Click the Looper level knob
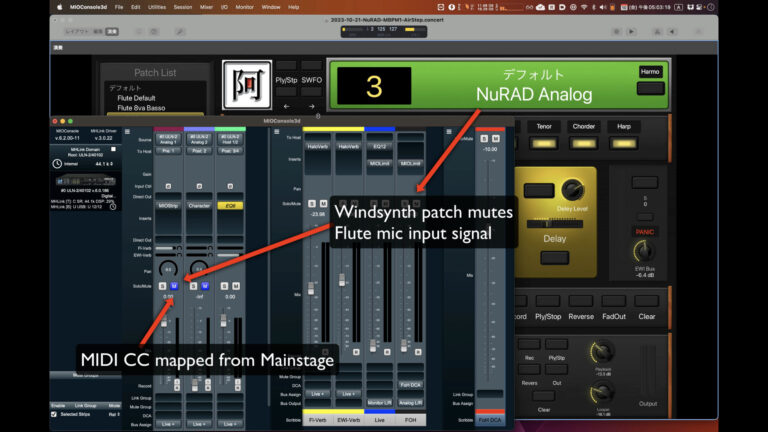Screen dimensions: 768x432 [x=602, y=393]
